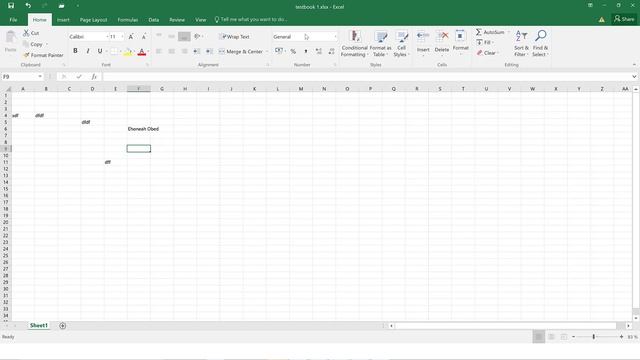Apply comma style number format
Screen dimensions: 640x360
pos(306,51)
